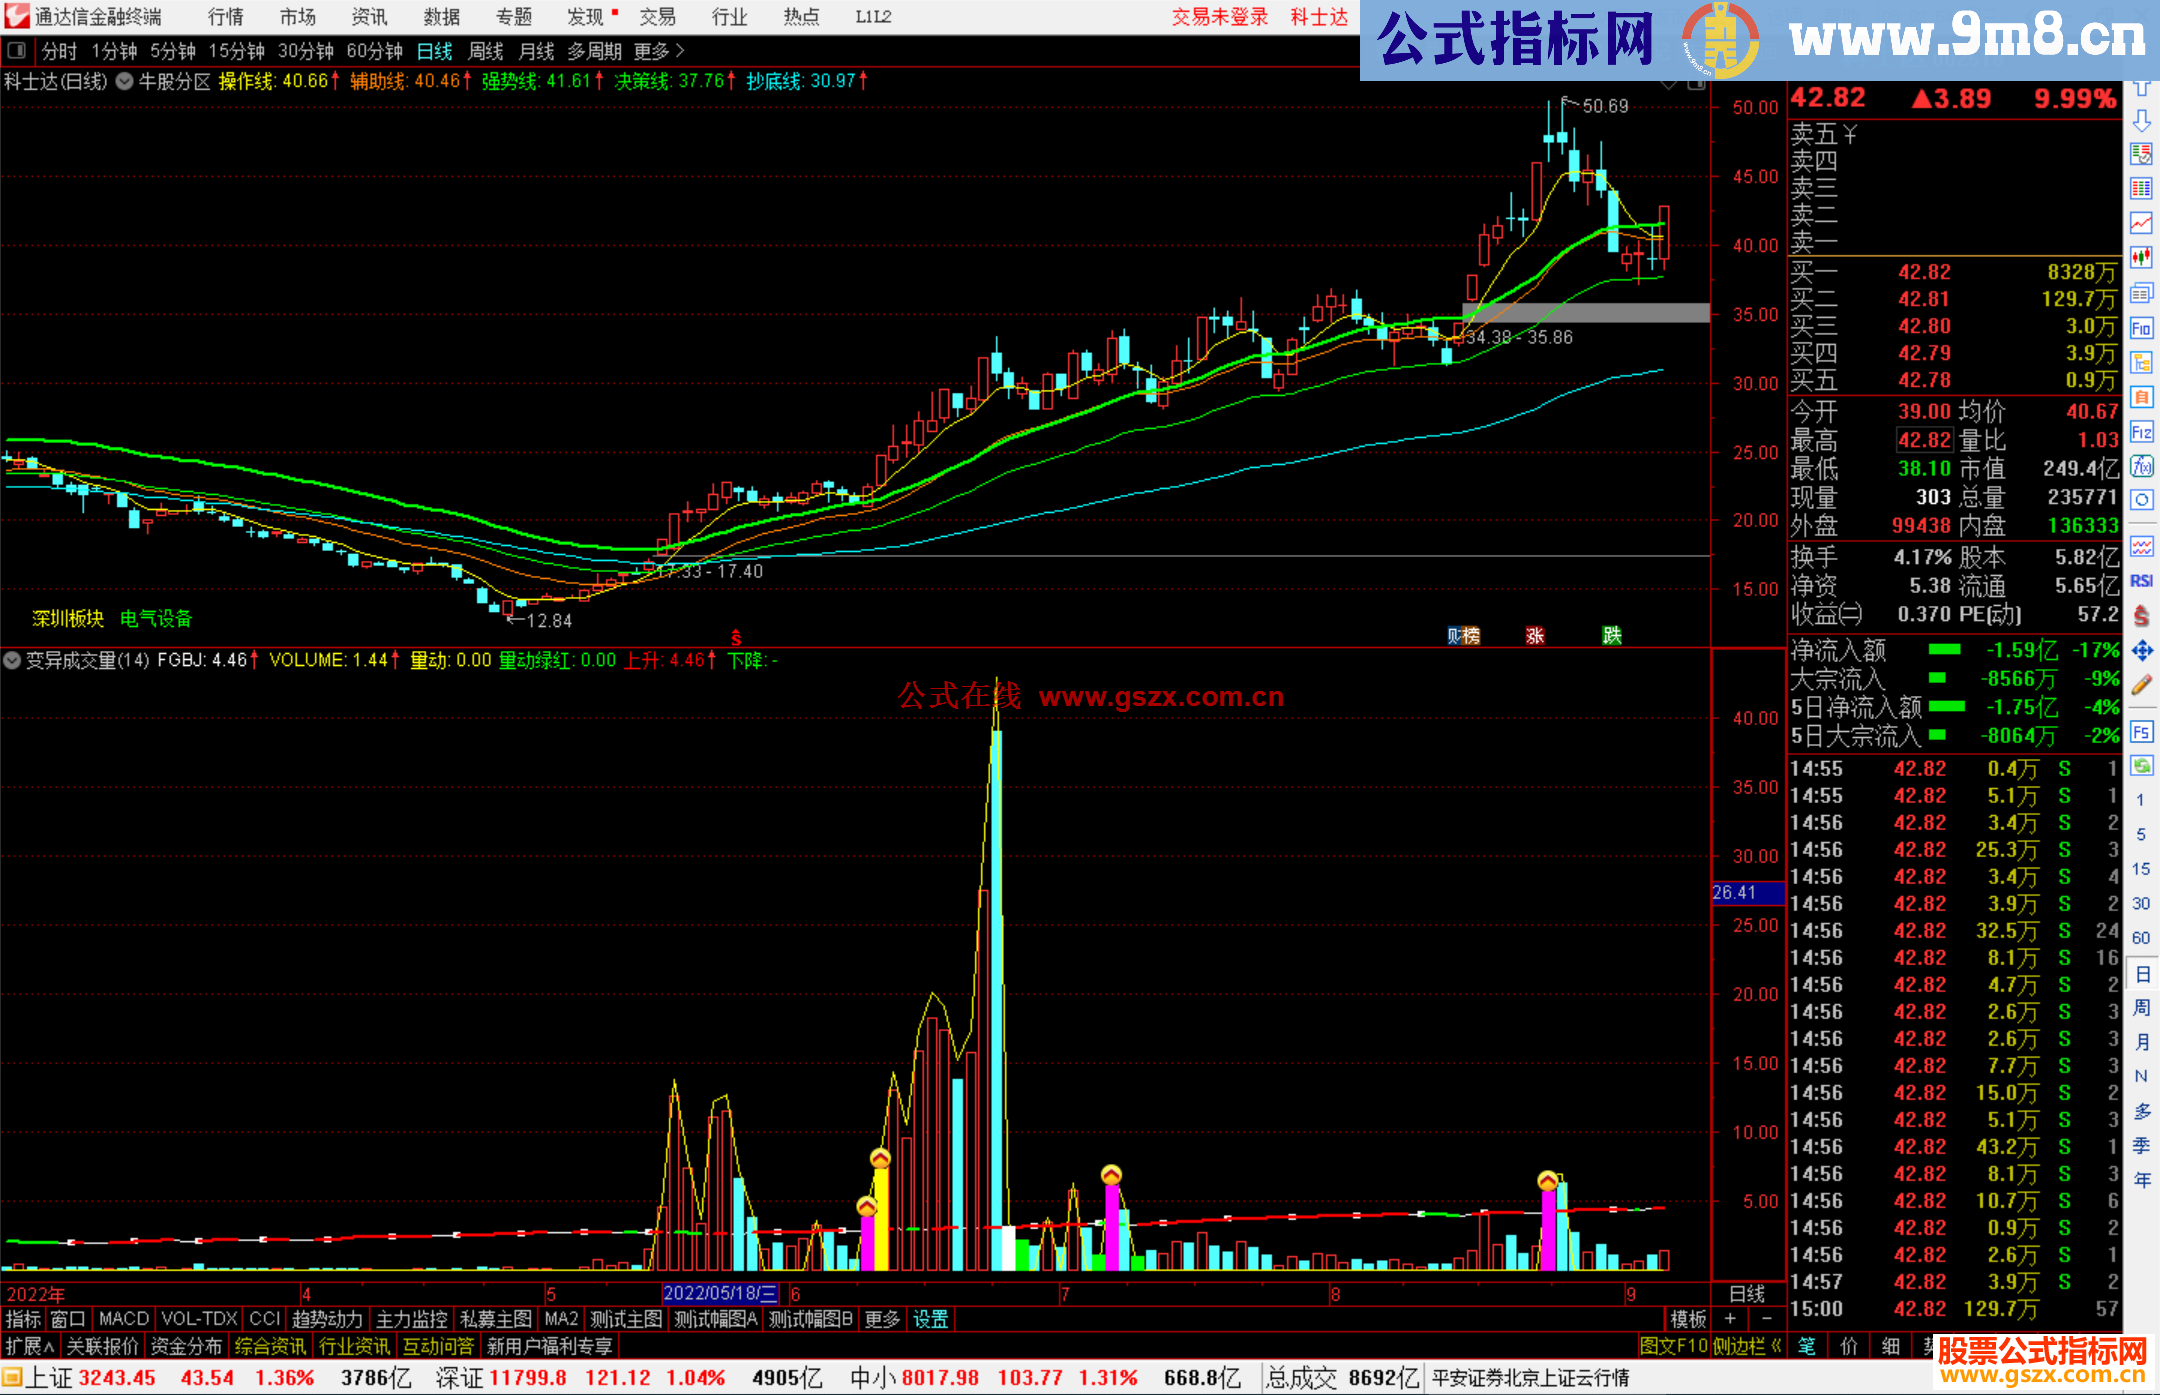
Task: Expand the 更多 periods dropdown in timeframe bar
Action: [x=659, y=50]
